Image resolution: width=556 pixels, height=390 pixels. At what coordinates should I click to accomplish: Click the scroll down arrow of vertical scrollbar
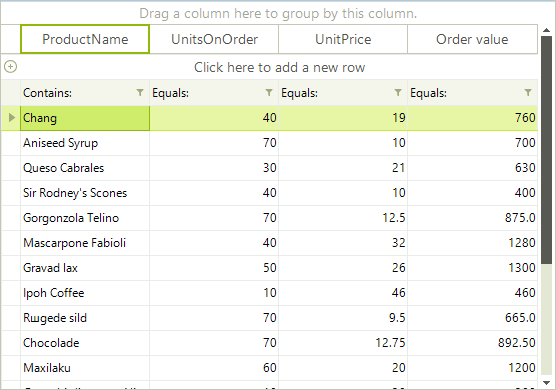click(x=546, y=383)
